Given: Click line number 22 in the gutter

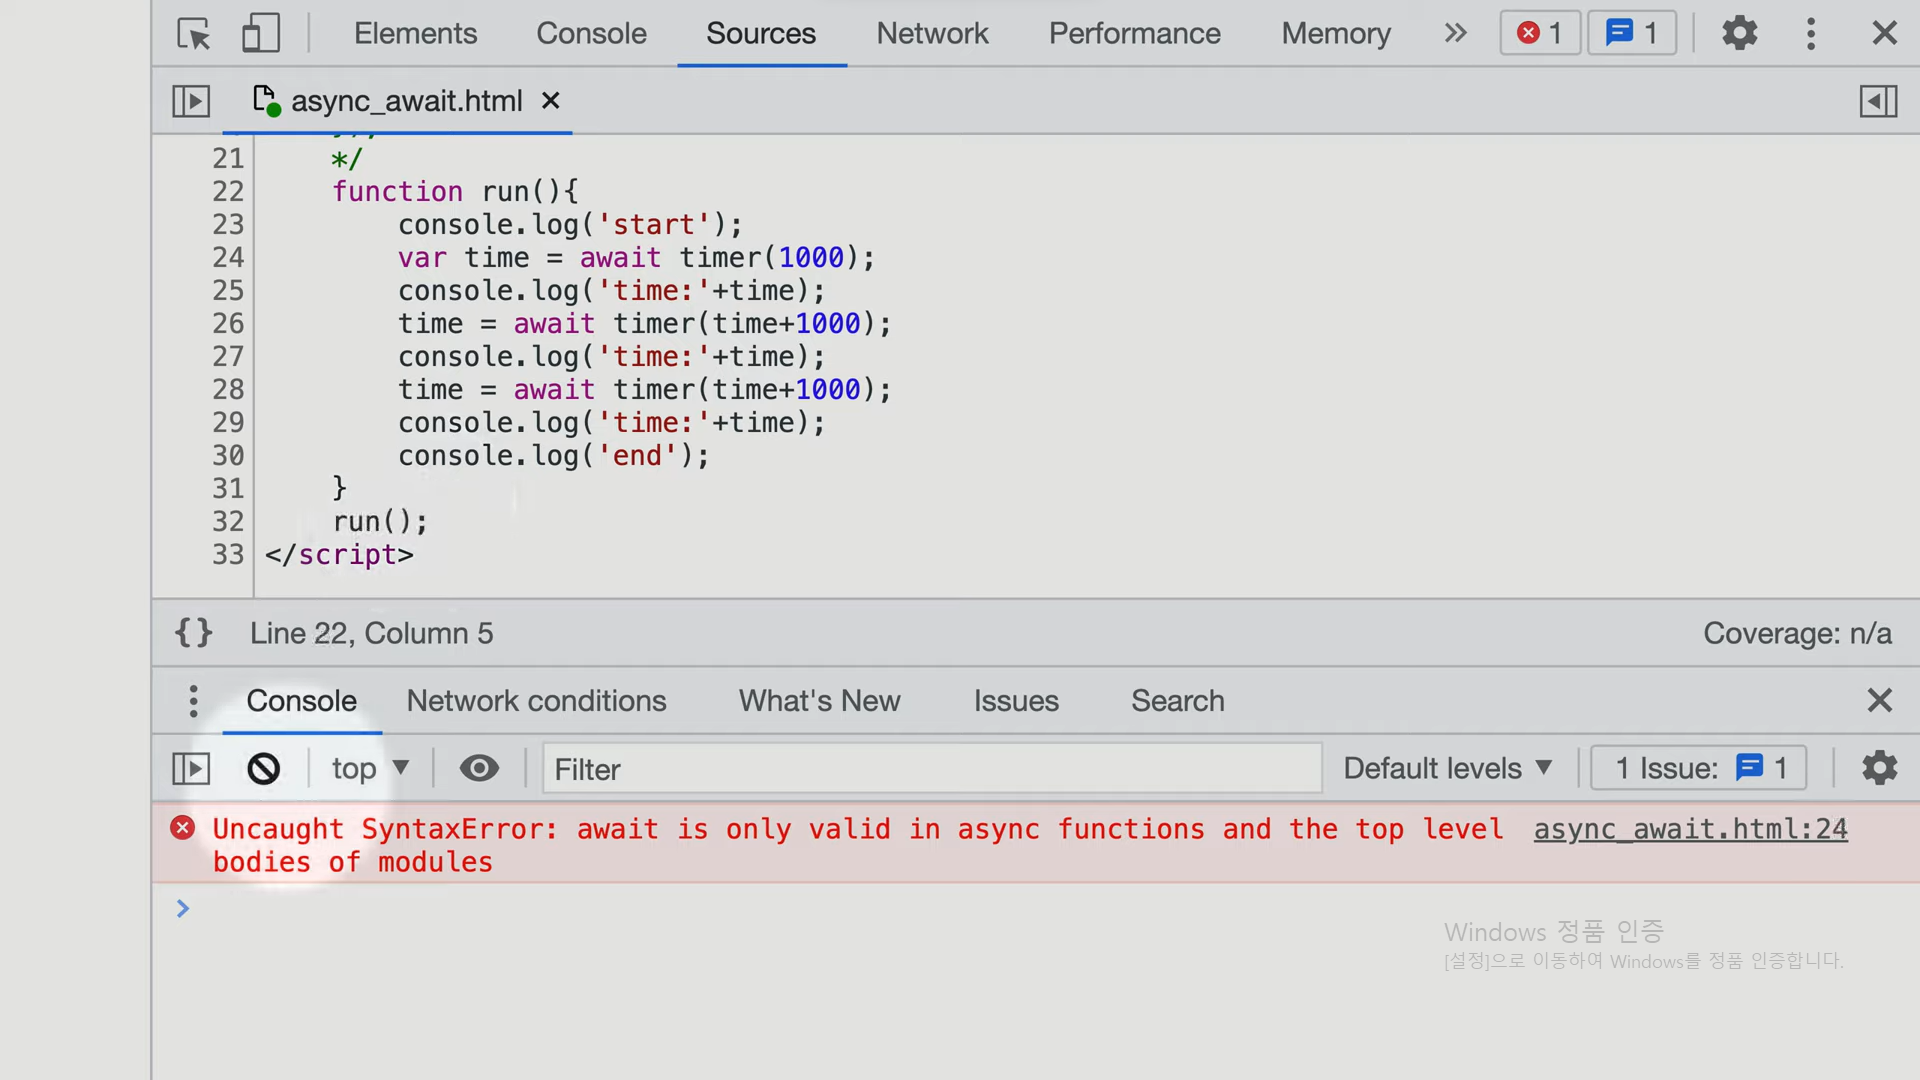Looking at the screenshot, I should [x=228, y=191].
